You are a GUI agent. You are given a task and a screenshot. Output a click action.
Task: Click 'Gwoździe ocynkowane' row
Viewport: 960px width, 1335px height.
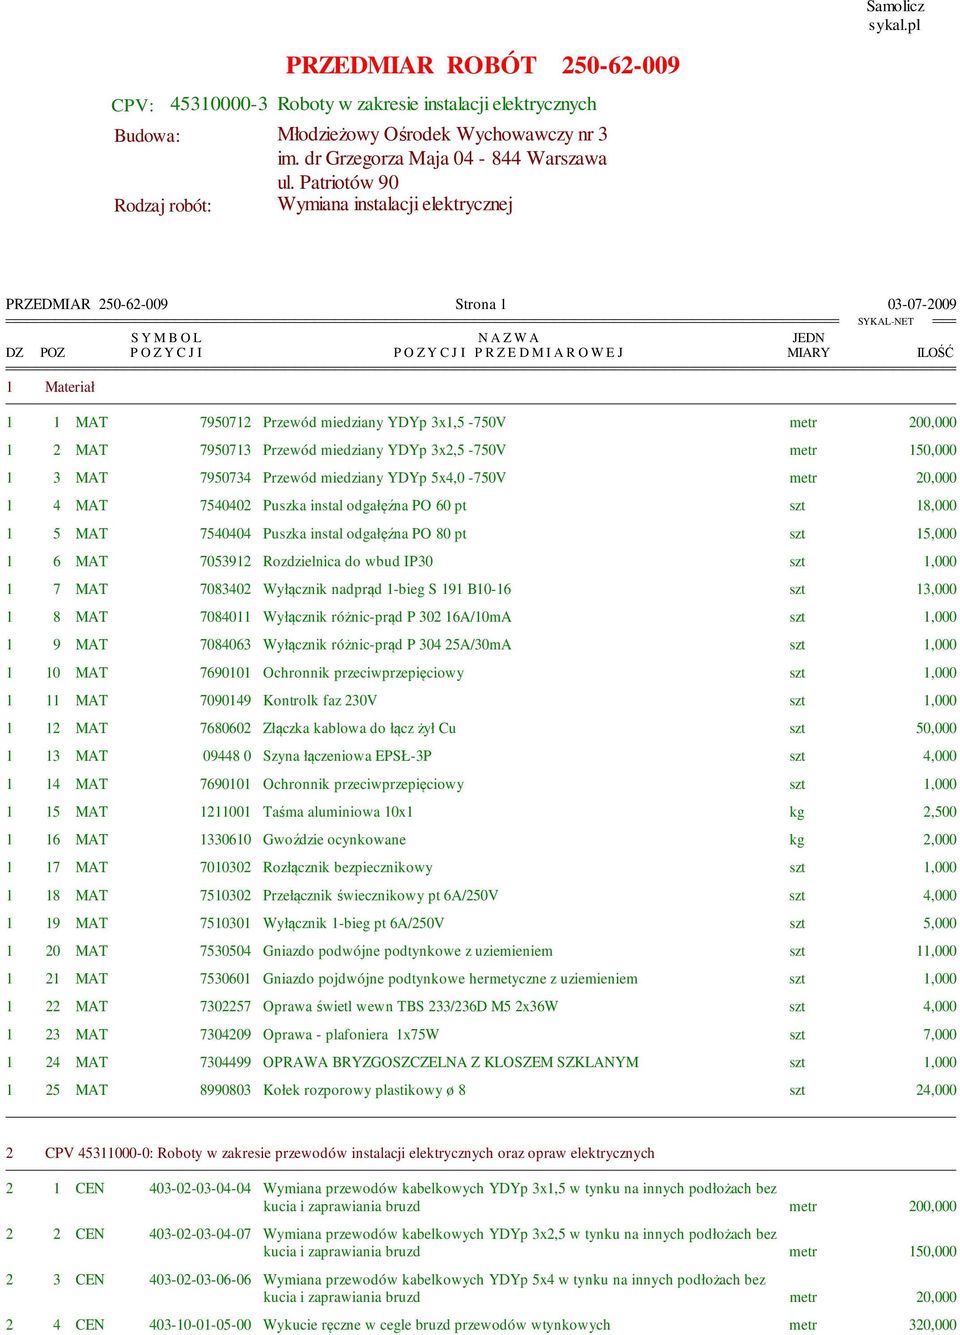(480, 840)
